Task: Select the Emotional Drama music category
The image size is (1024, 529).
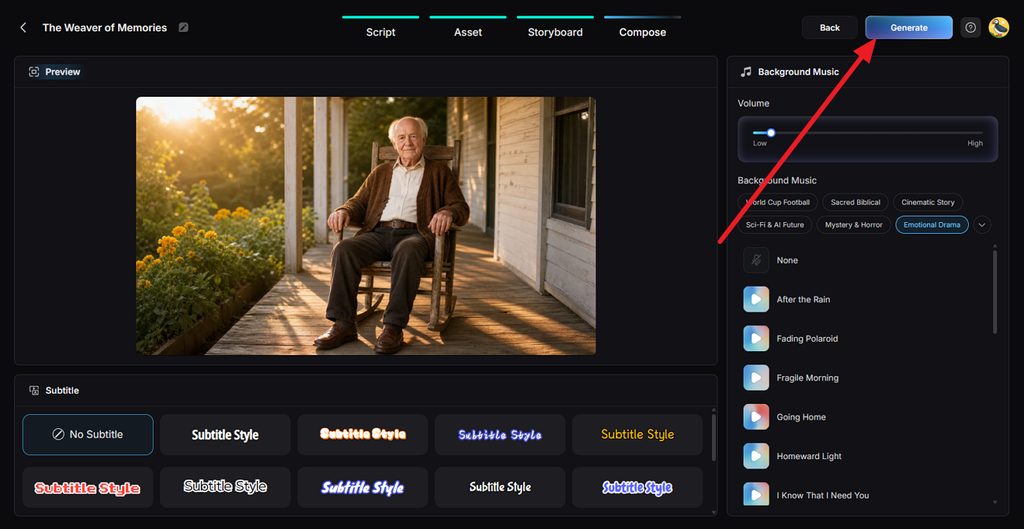Action: [x=932, y=225]
